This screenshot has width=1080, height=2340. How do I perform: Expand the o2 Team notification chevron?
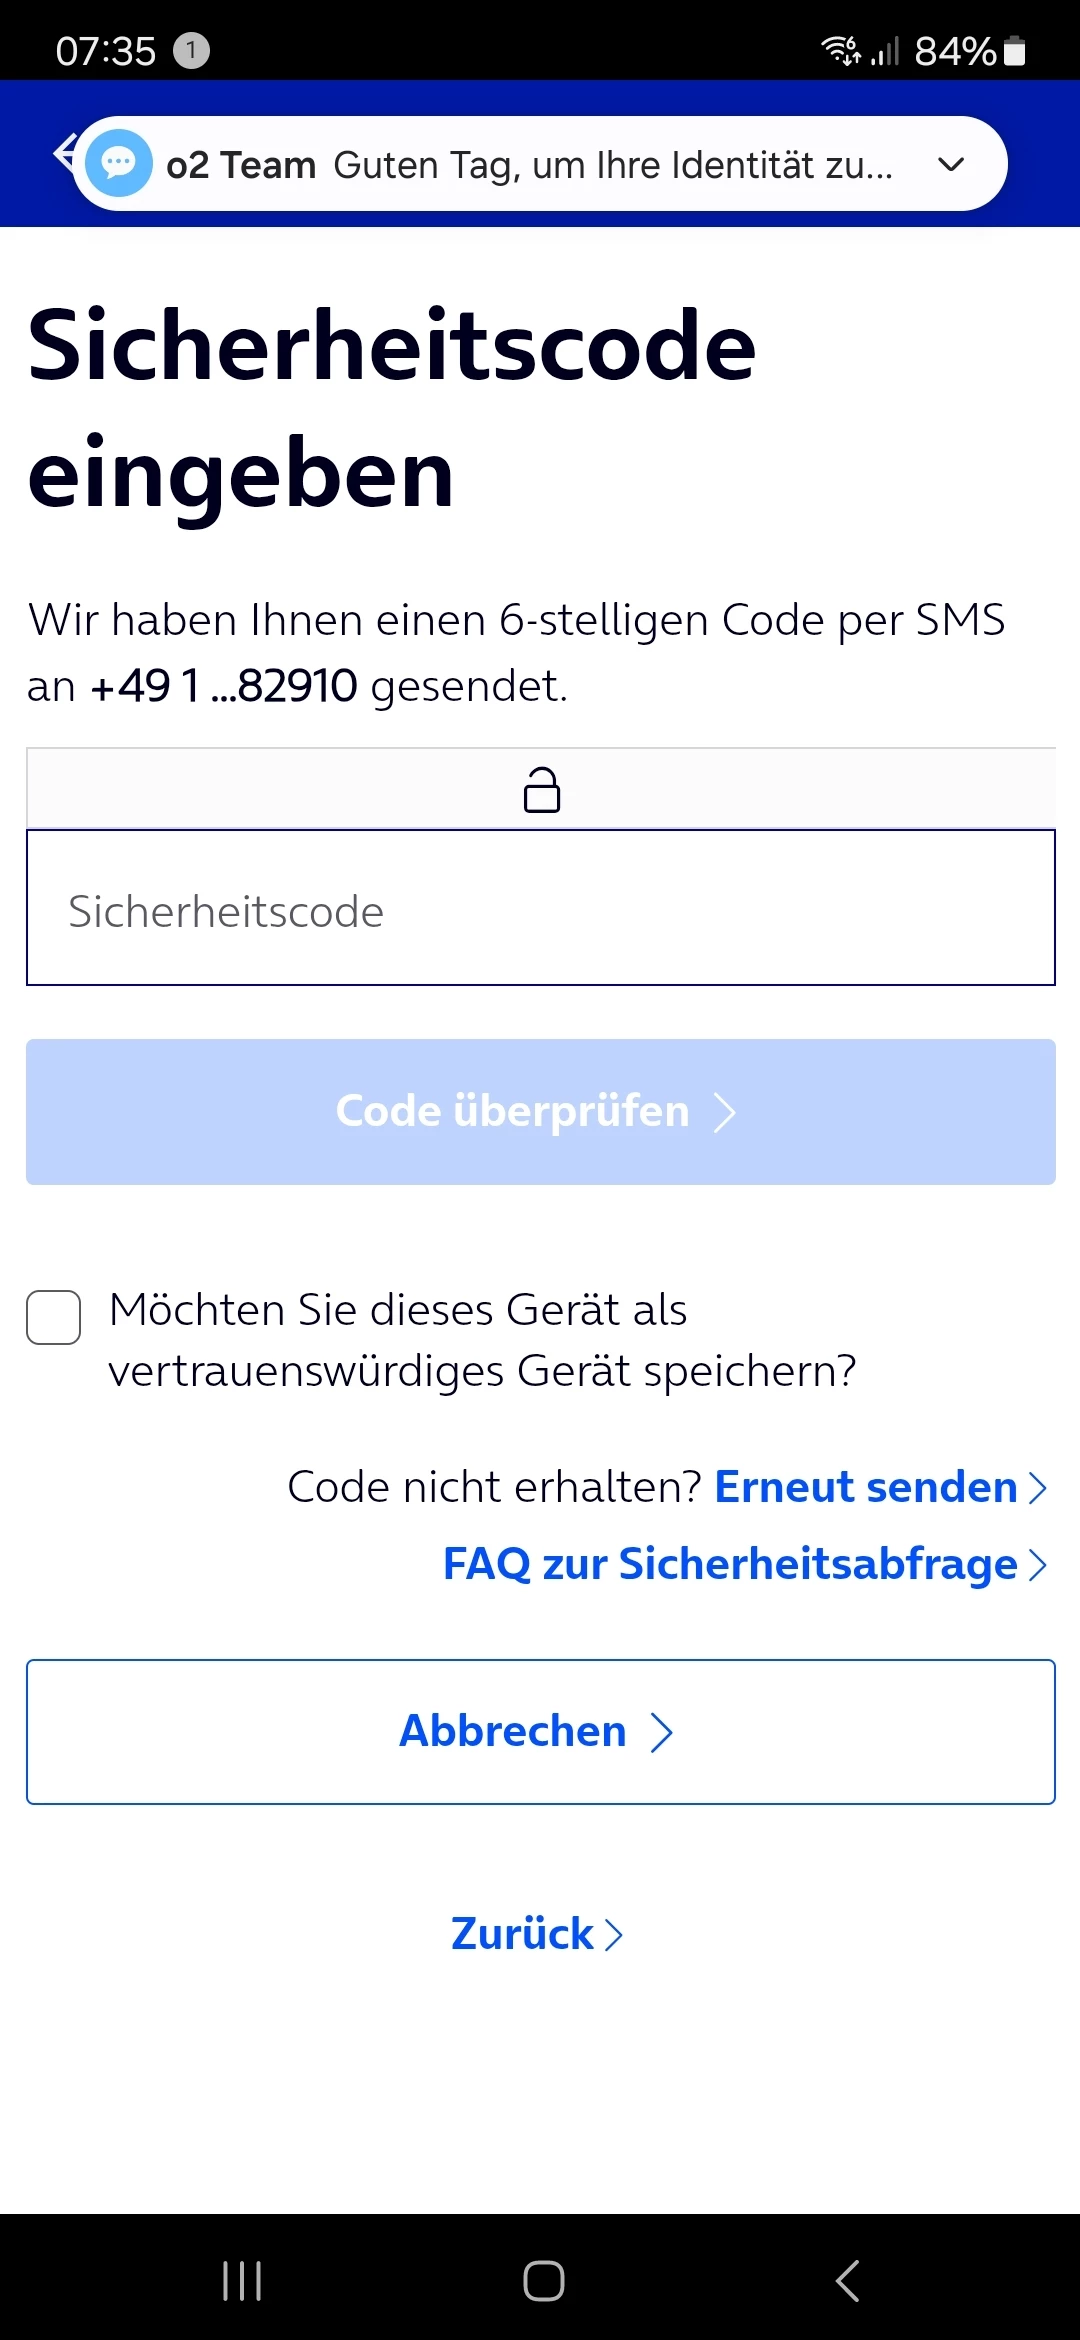(951, 164)
